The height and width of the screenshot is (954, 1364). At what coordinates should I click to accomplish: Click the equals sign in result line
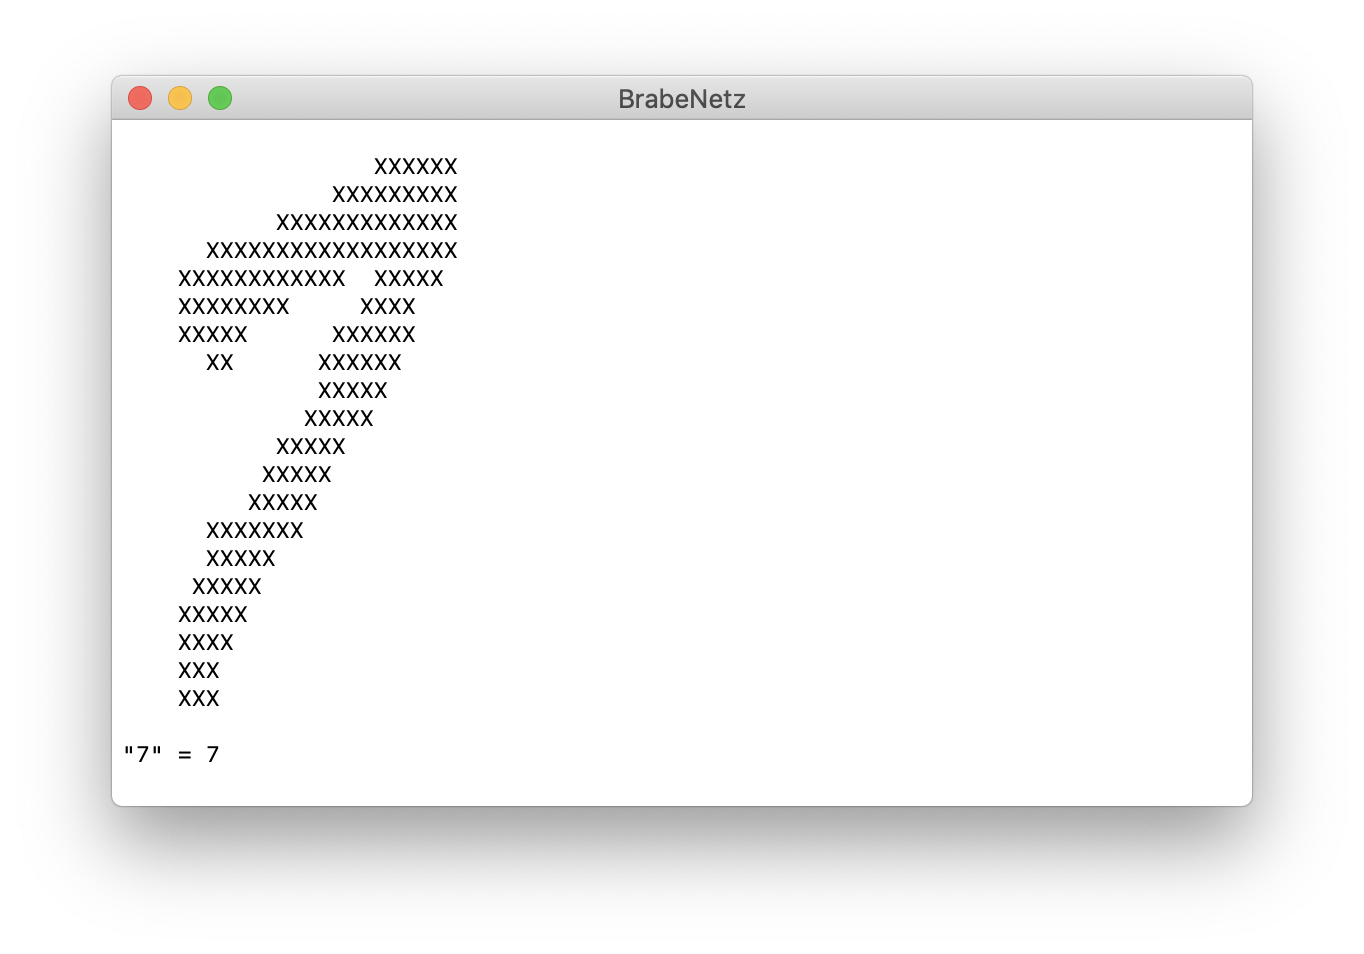click(x=185, y=755)
